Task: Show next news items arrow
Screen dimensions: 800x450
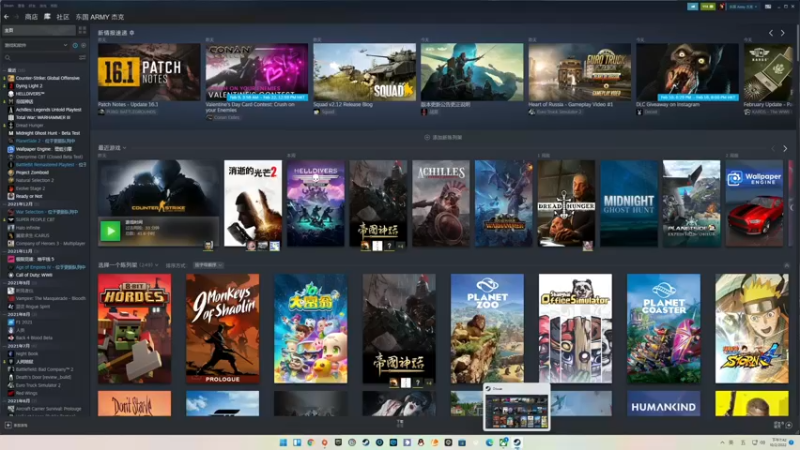Action: pyautogui.click(x=783, y=33)
